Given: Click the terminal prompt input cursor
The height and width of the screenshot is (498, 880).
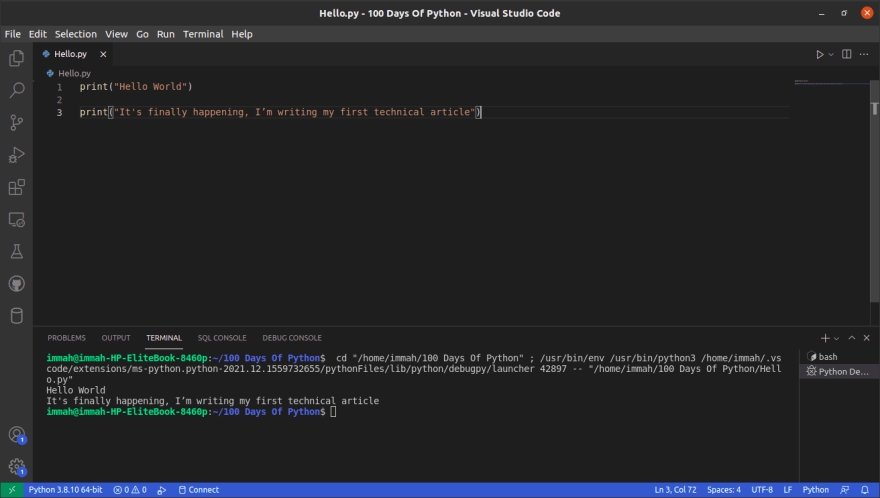Looking at the screenshot, I should tap(333, 412).
